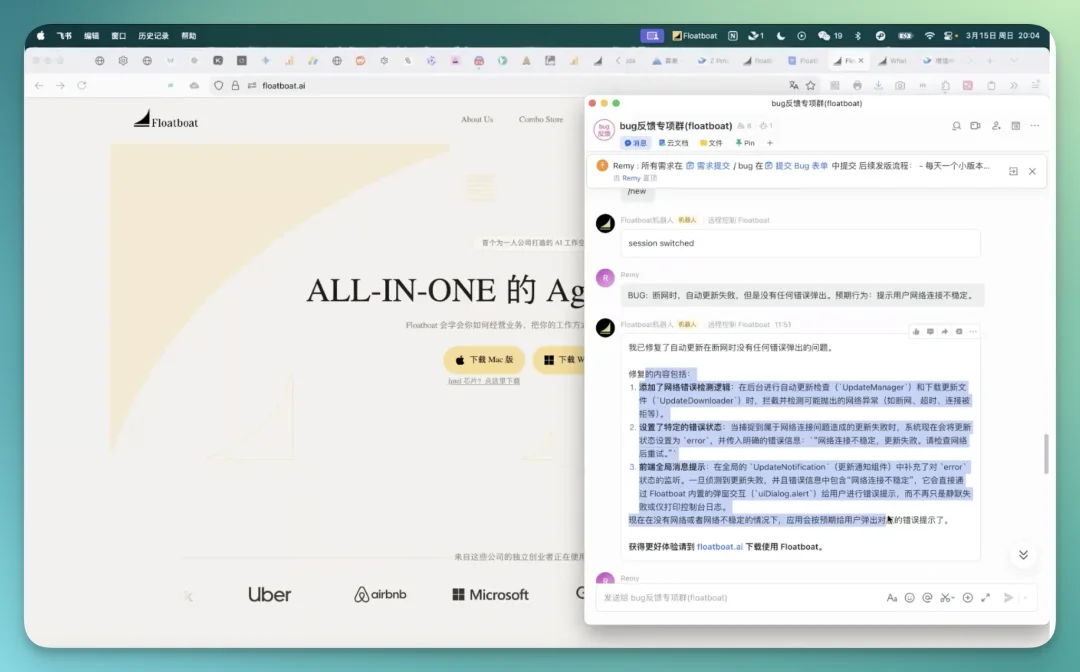The image size is (1080, 672).
Task: Open text formatting with the Aa icon
Action: pyautogui.click(x=893, y=597)
